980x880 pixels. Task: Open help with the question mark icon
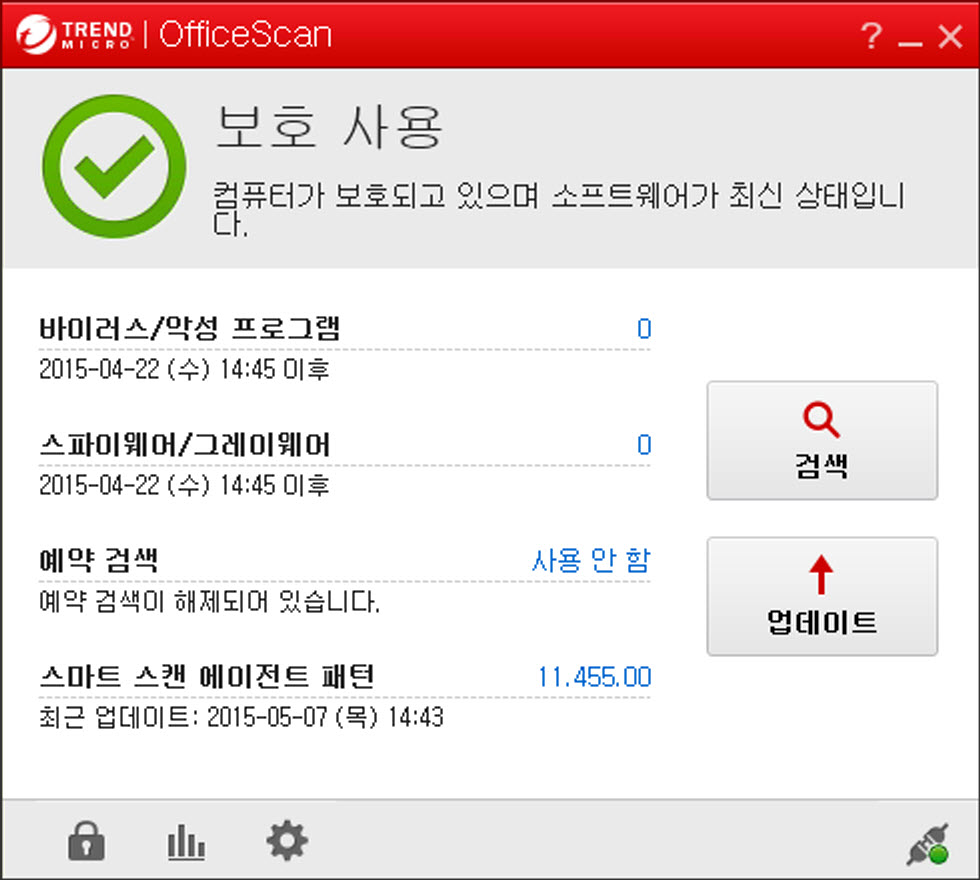coord(871,38)
